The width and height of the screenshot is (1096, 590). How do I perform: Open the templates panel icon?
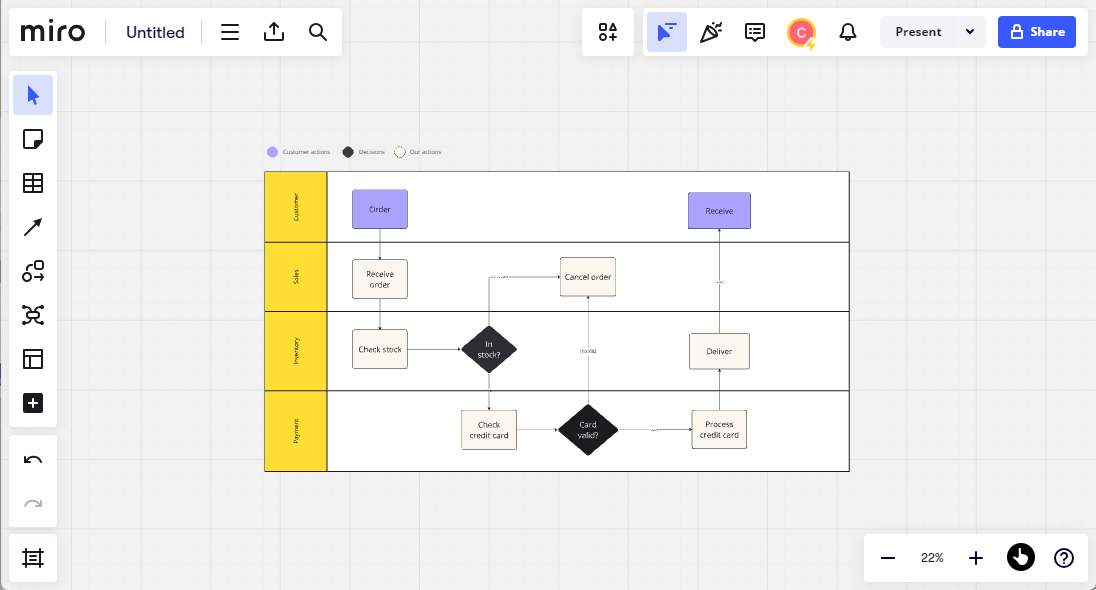click(x=33, y=359)
